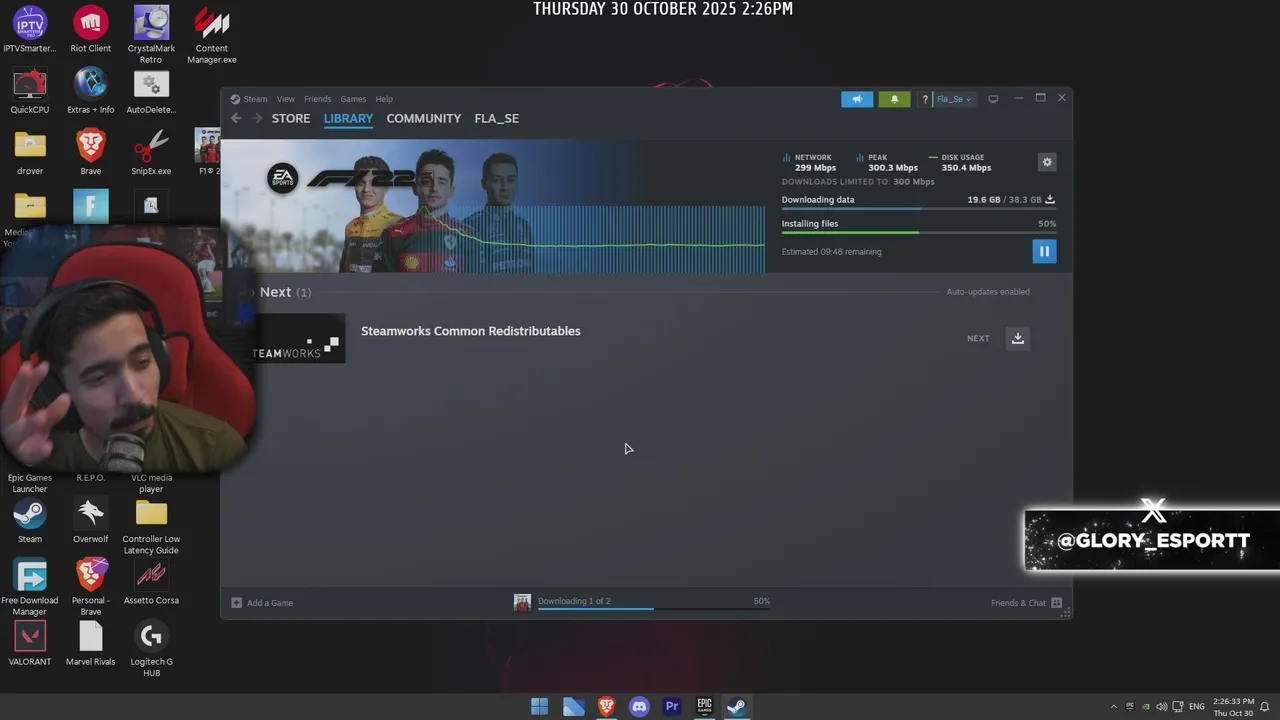Select Assetto Corsa desktop icon
This screenshot has height=720, width=1280.
click(151, 582)
